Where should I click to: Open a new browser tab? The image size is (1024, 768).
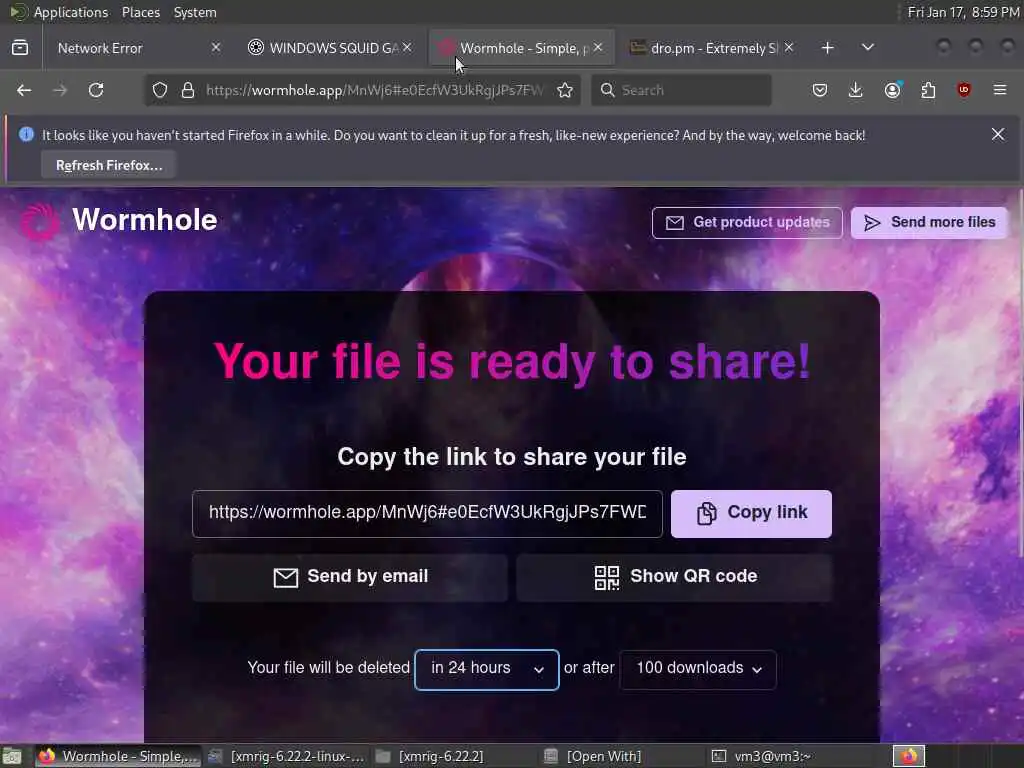click(827, 48)
